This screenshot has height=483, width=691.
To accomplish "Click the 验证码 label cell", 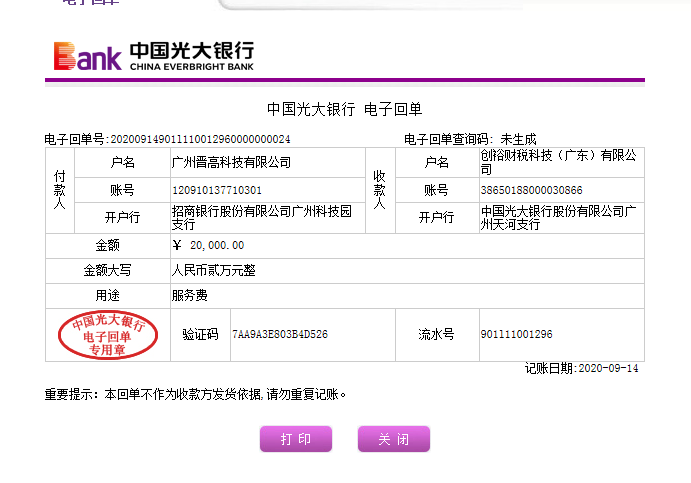I will pyautogui.click(x=201, y=334).
